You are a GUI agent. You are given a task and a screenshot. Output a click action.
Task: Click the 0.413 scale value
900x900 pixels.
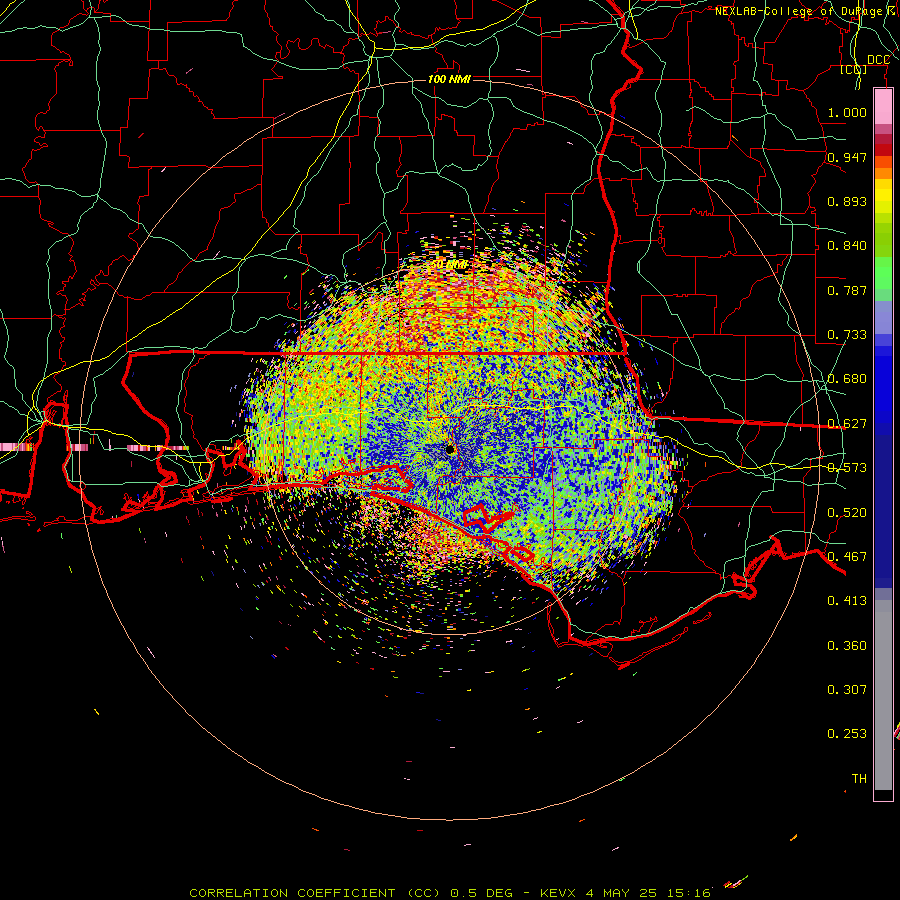[847, 600]
